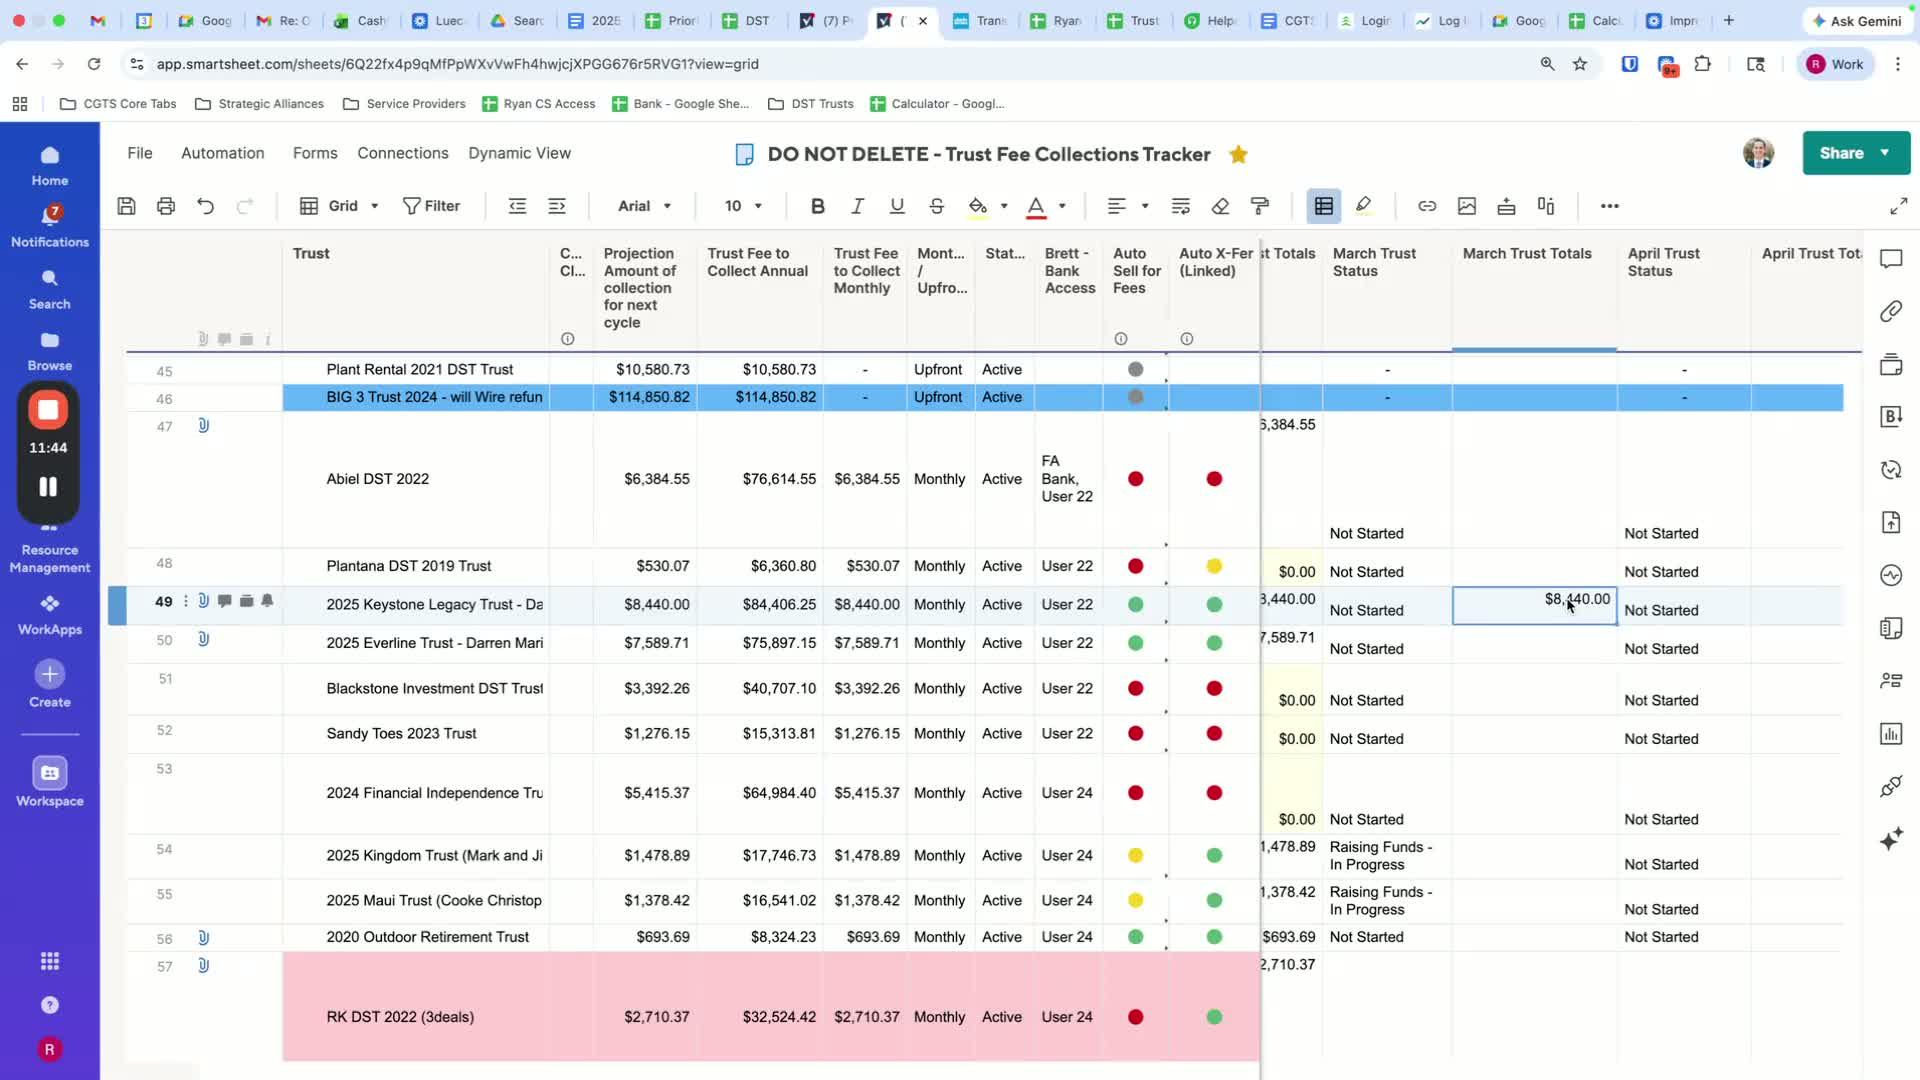Open Attachments panel in right sidebar
This screenshot has width=1920, height=1080.
tap(1890, 312)
